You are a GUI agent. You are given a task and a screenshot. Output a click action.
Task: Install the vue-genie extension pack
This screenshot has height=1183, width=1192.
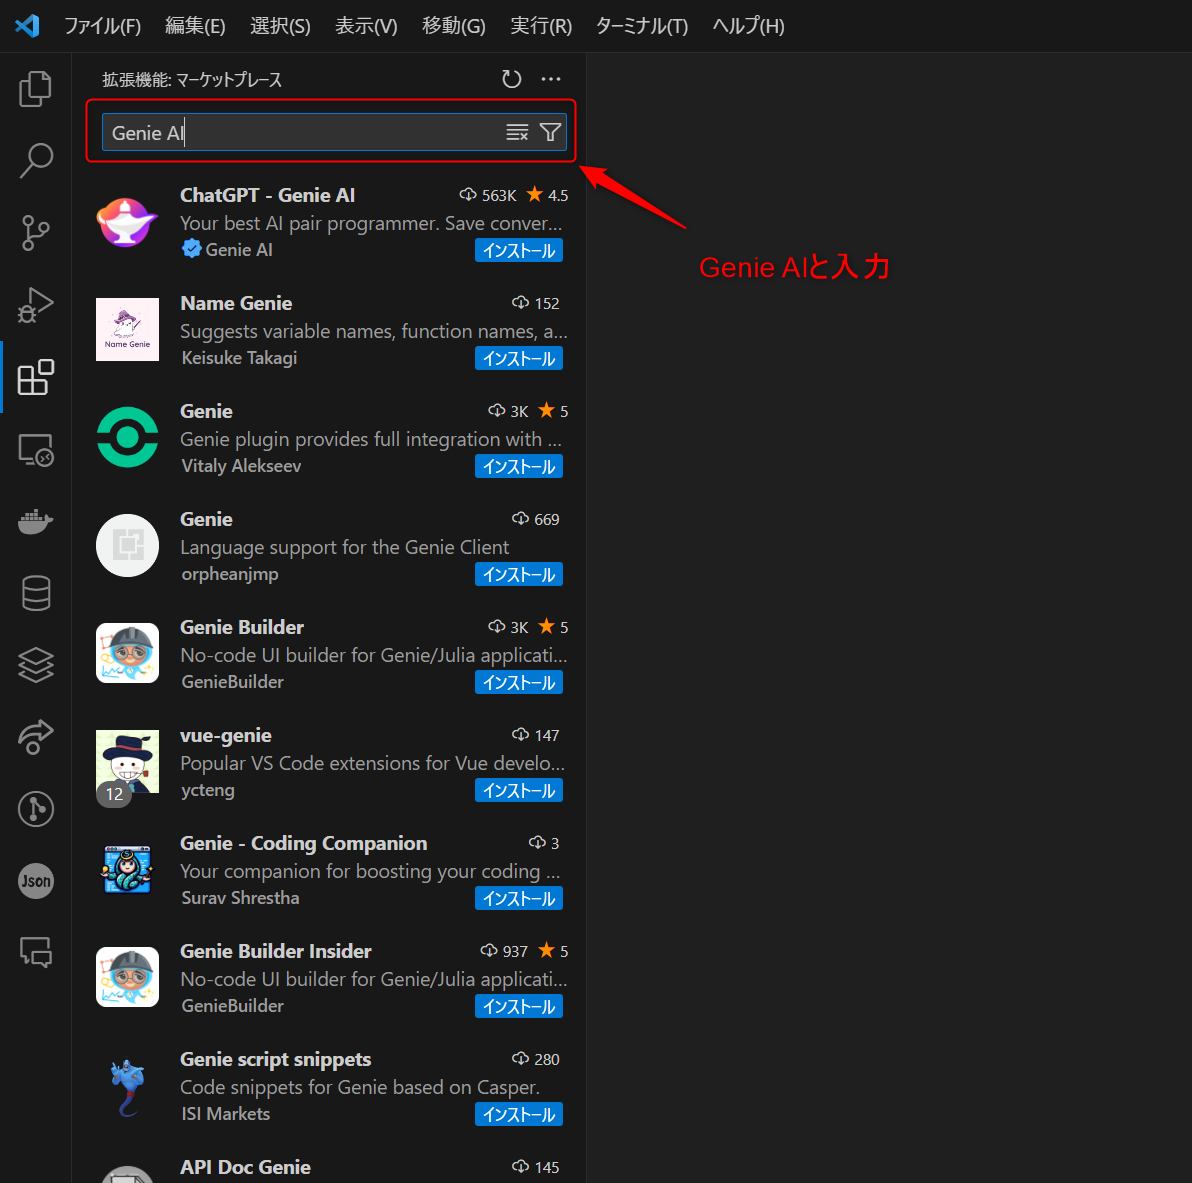519,790
